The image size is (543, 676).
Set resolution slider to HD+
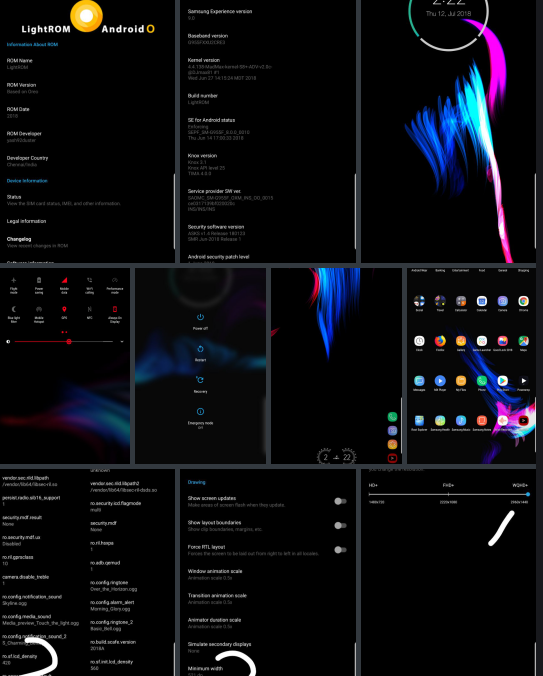(370, 494)
